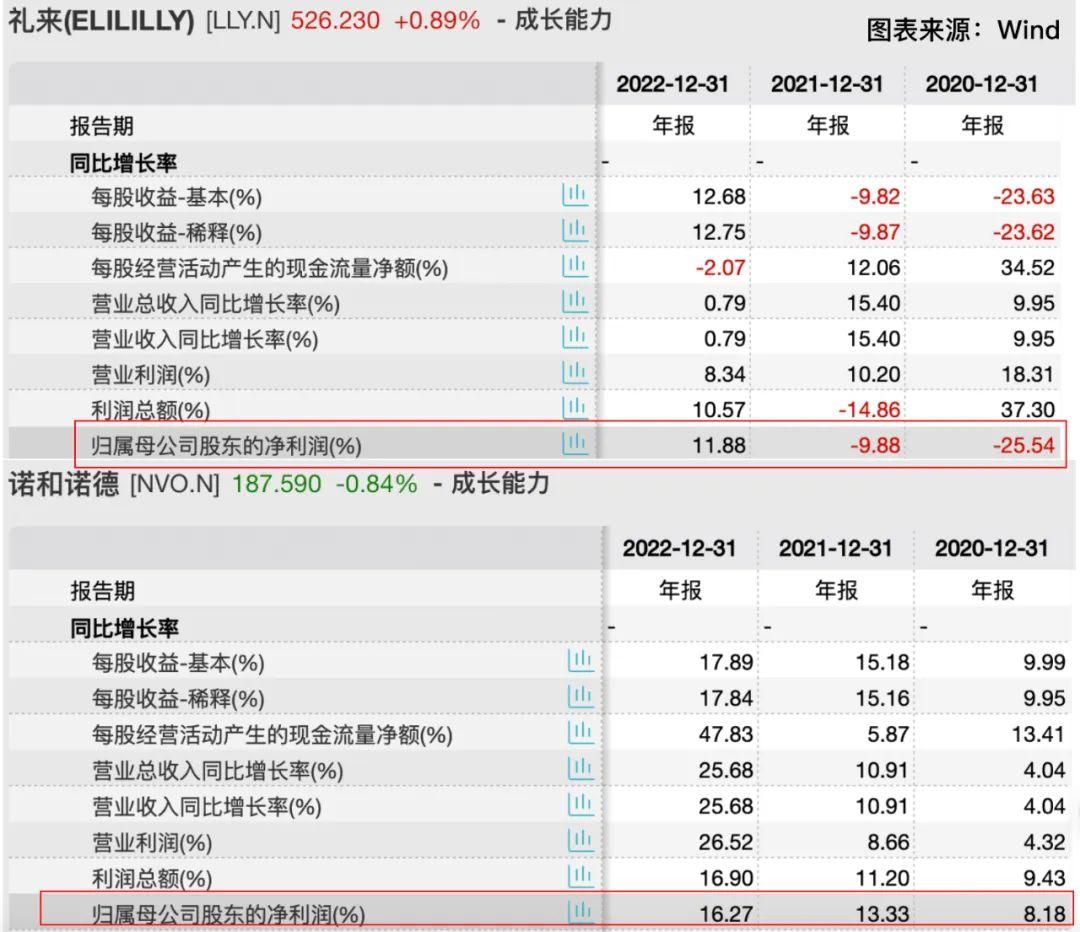Click value -23.63 in Eli Lilly table
The image size is (1080, 932).
point(1024,197)
